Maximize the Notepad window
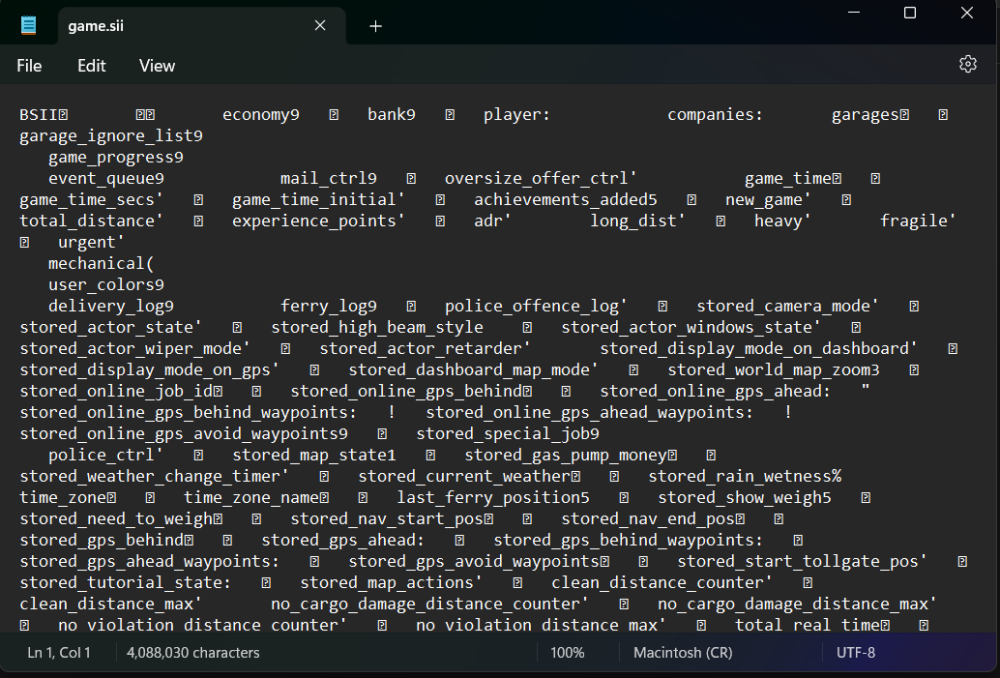1000x678 pixels. click(x=909, y=13)
